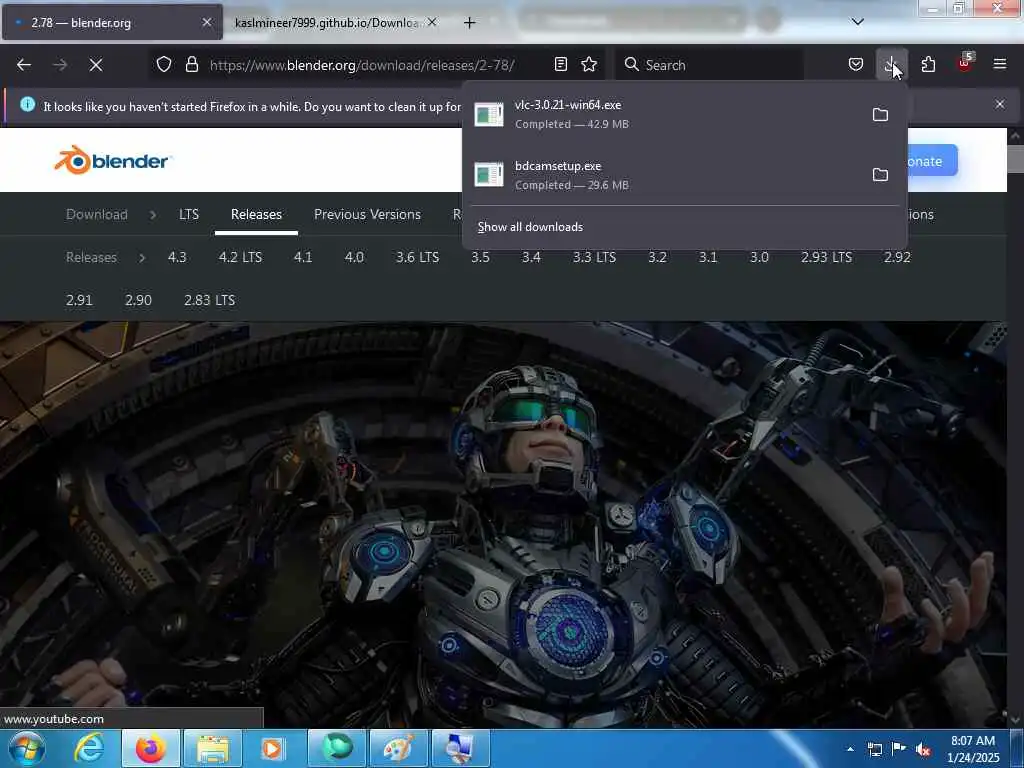Launch Internet Explorer from taskbar
The height and width of the screenshot is (768, 1024).
tap(89, 748)
